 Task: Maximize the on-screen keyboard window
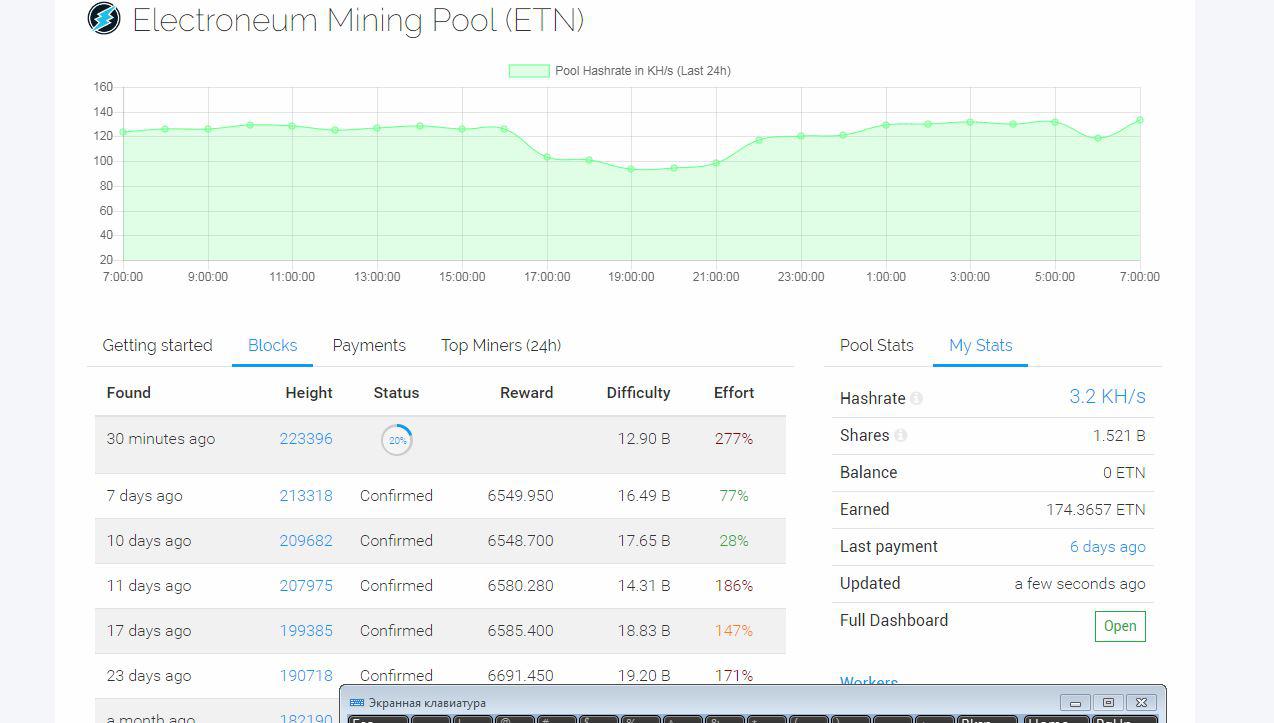[1108, 703]
